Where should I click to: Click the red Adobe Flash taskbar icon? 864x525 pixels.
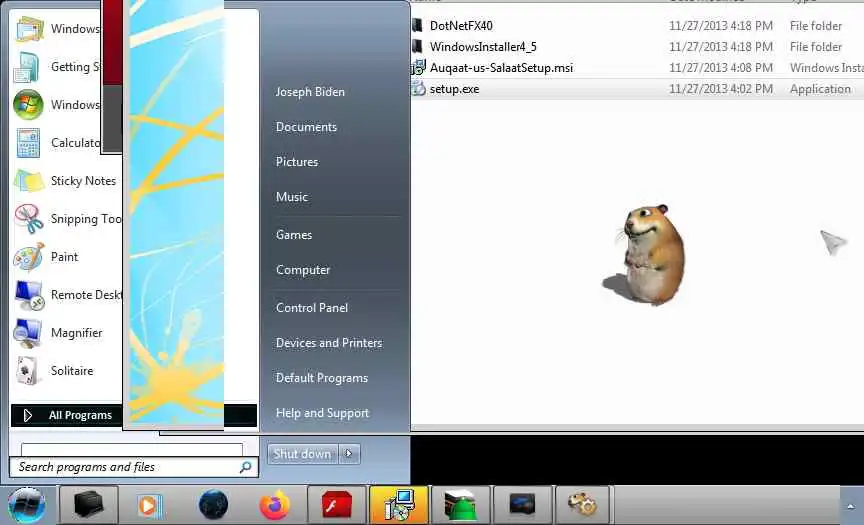[337, 505]
